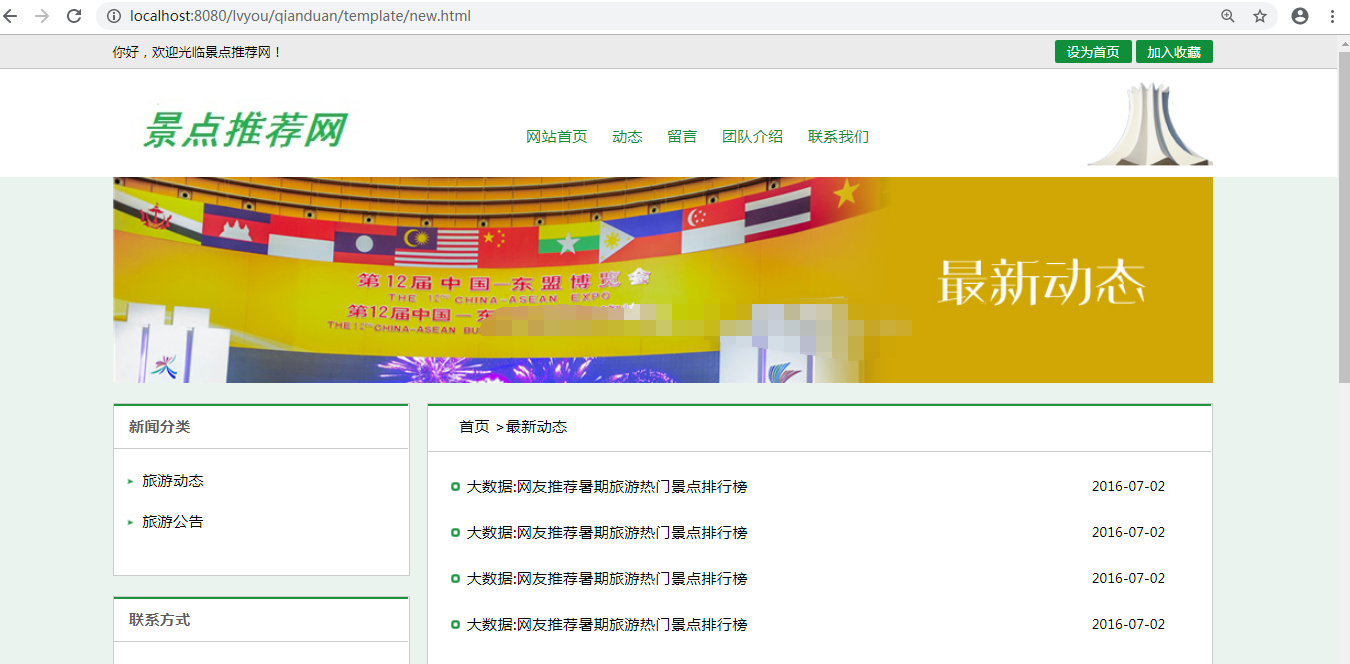Open the 网站首页 navigation item
The image size is (1350, 664).
[x=557, y=137]
